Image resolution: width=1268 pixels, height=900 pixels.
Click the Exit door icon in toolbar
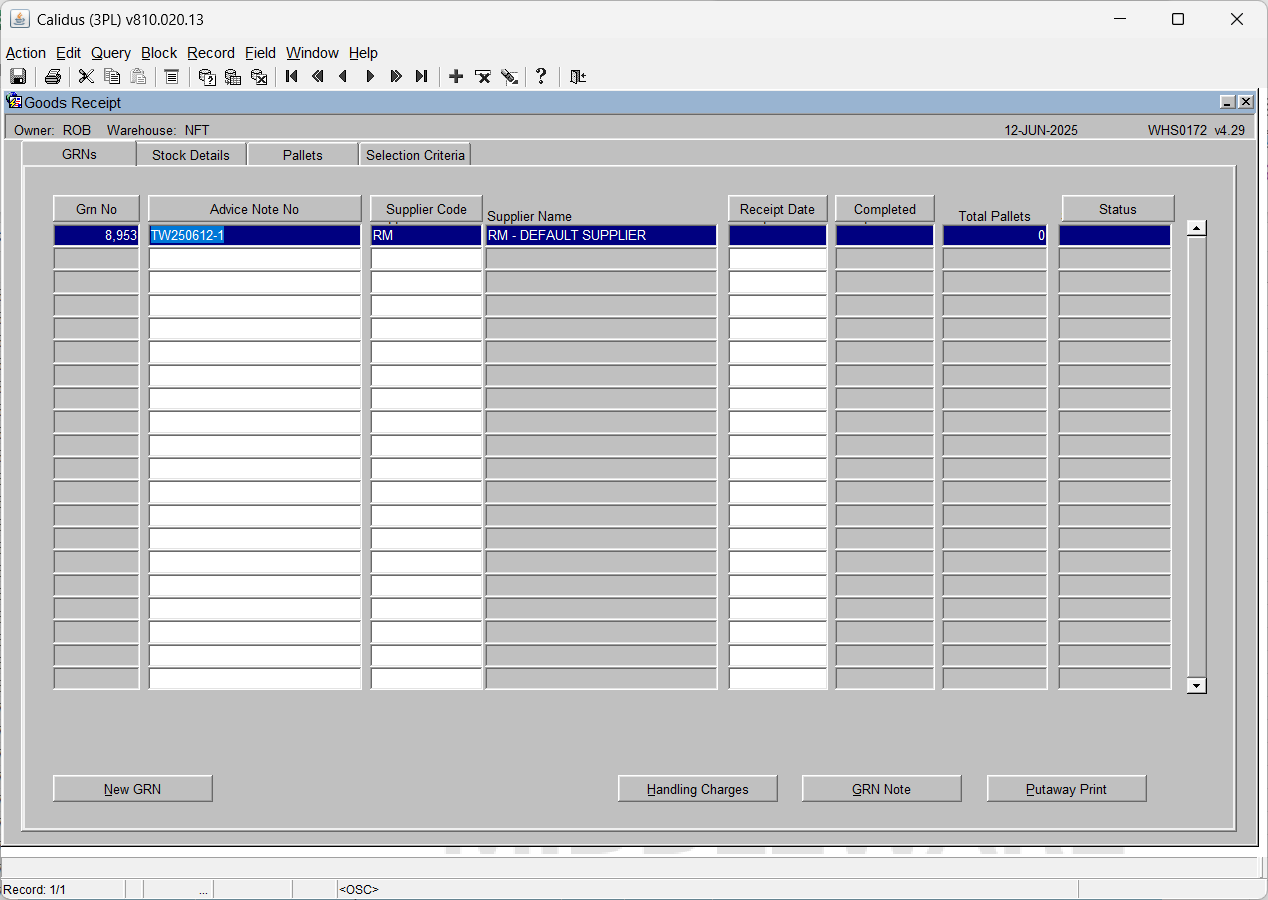click(x=577, y=77)
